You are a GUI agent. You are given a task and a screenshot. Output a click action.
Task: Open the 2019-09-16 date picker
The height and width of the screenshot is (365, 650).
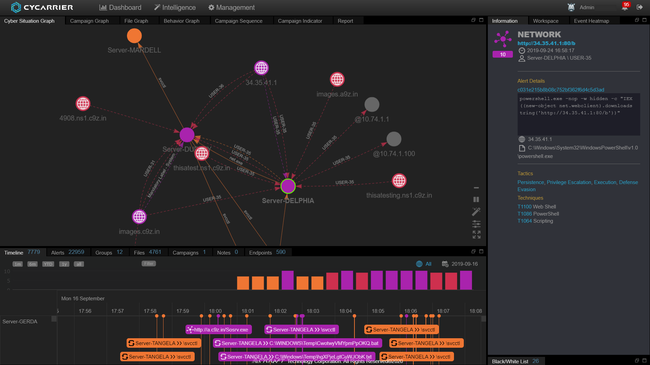460,264
